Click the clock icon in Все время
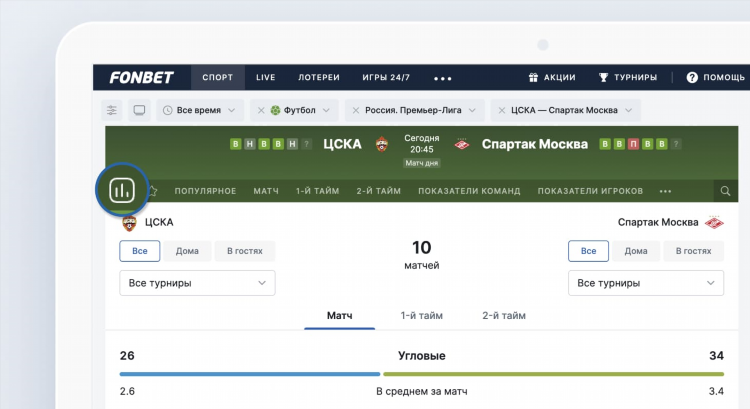The height and width of the screenshot is (409, 750). click(167, 110)
